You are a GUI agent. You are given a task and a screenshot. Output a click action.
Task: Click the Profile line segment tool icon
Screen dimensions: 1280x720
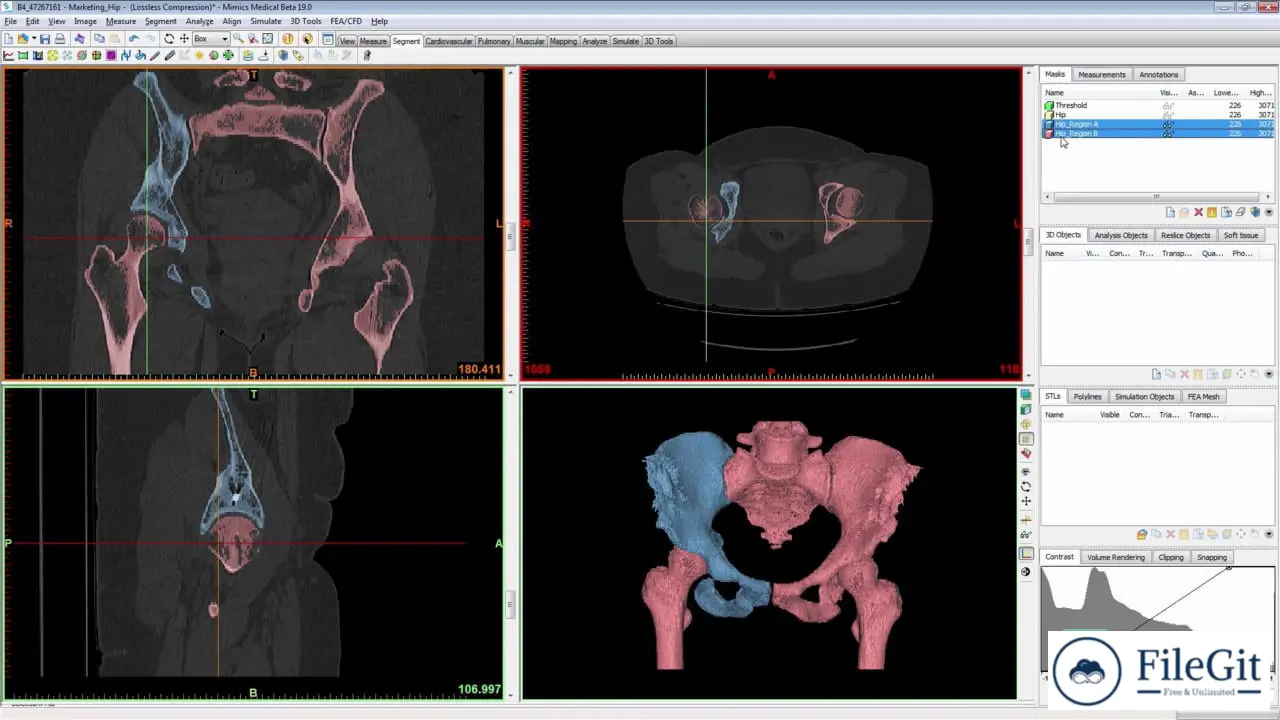point(8,55)
